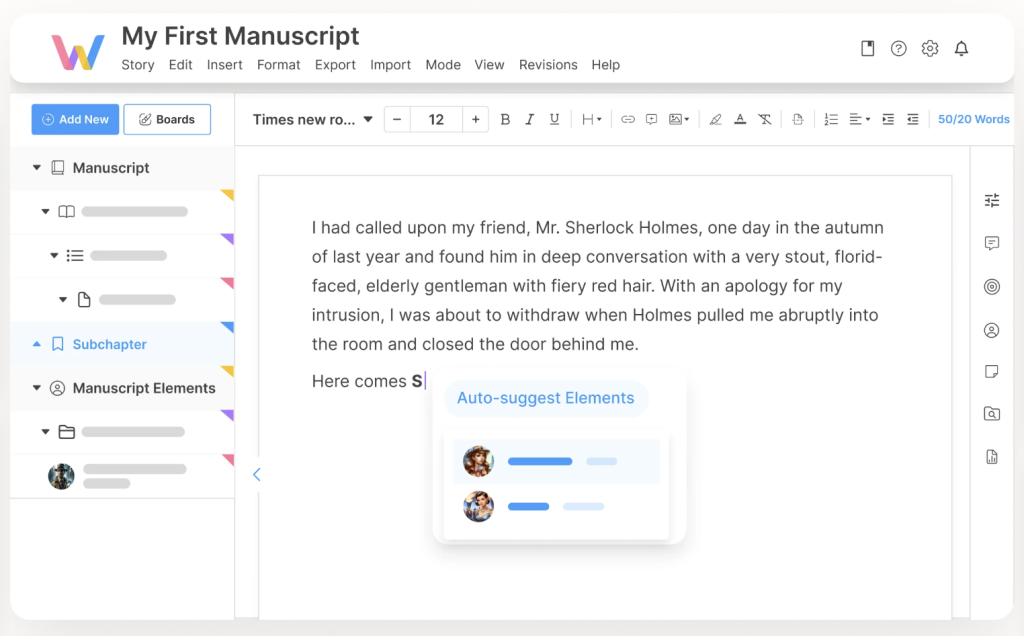The height and width of the screenshot is (636, 1024).
Task: Open the Revisions menu
Action: (x=548, y=65)
